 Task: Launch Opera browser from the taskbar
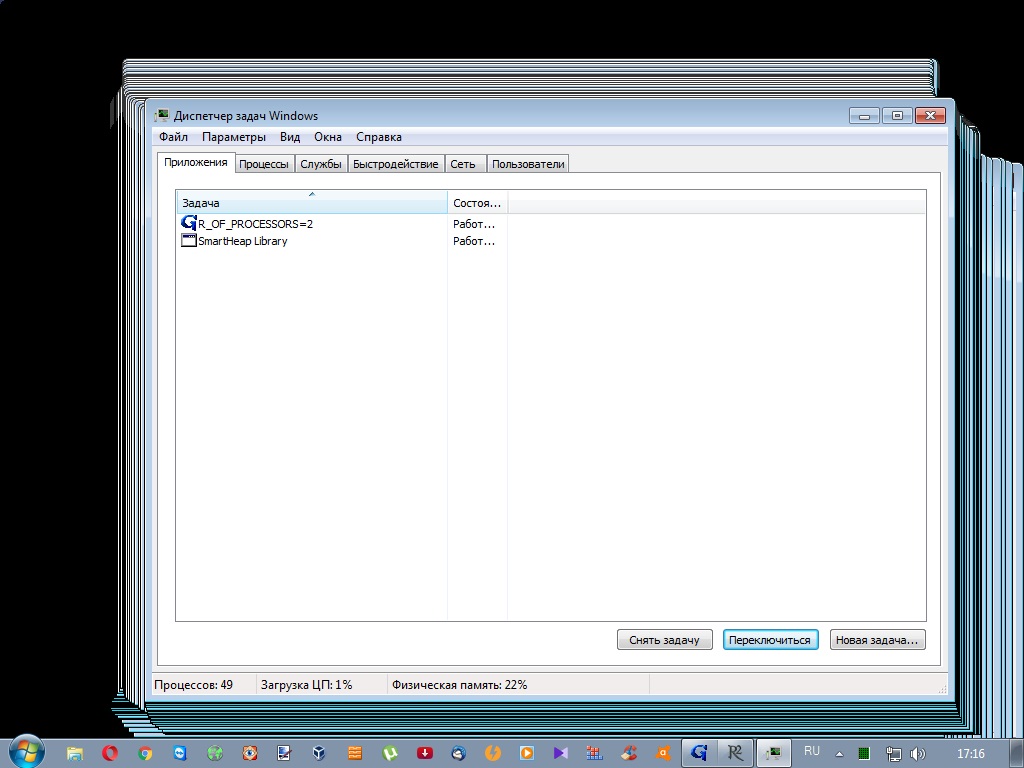tap(110, 753)
